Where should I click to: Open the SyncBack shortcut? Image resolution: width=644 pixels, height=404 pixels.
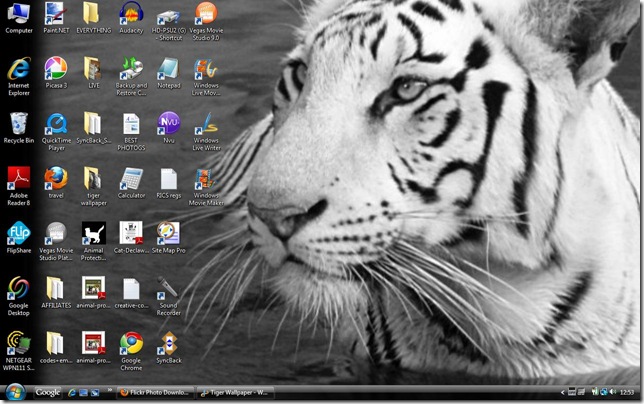168,348
